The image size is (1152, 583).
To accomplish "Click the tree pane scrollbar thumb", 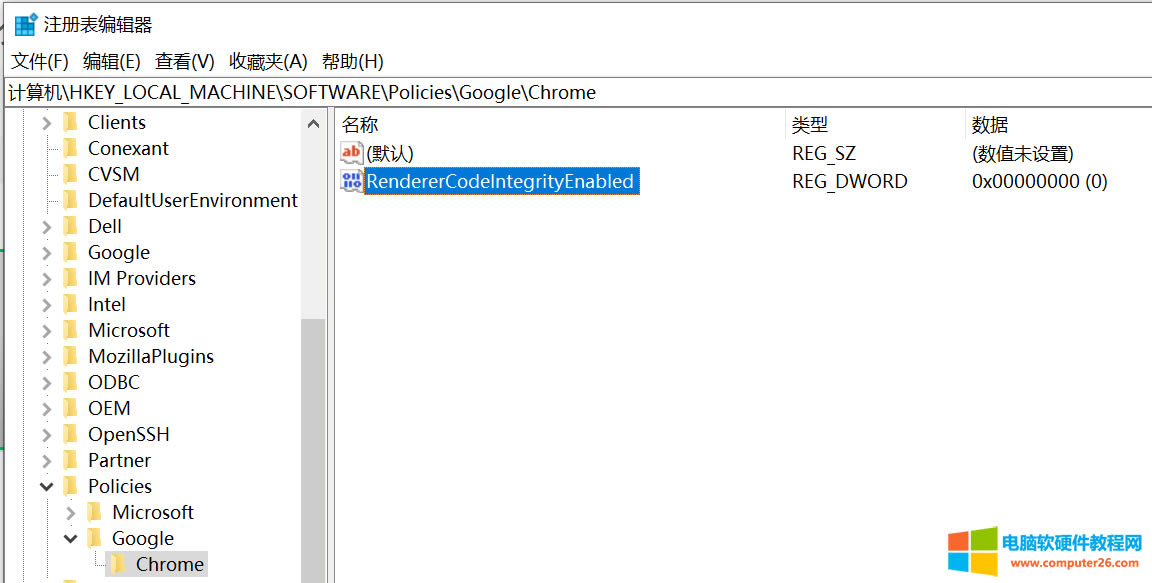I will pos(314,451).
